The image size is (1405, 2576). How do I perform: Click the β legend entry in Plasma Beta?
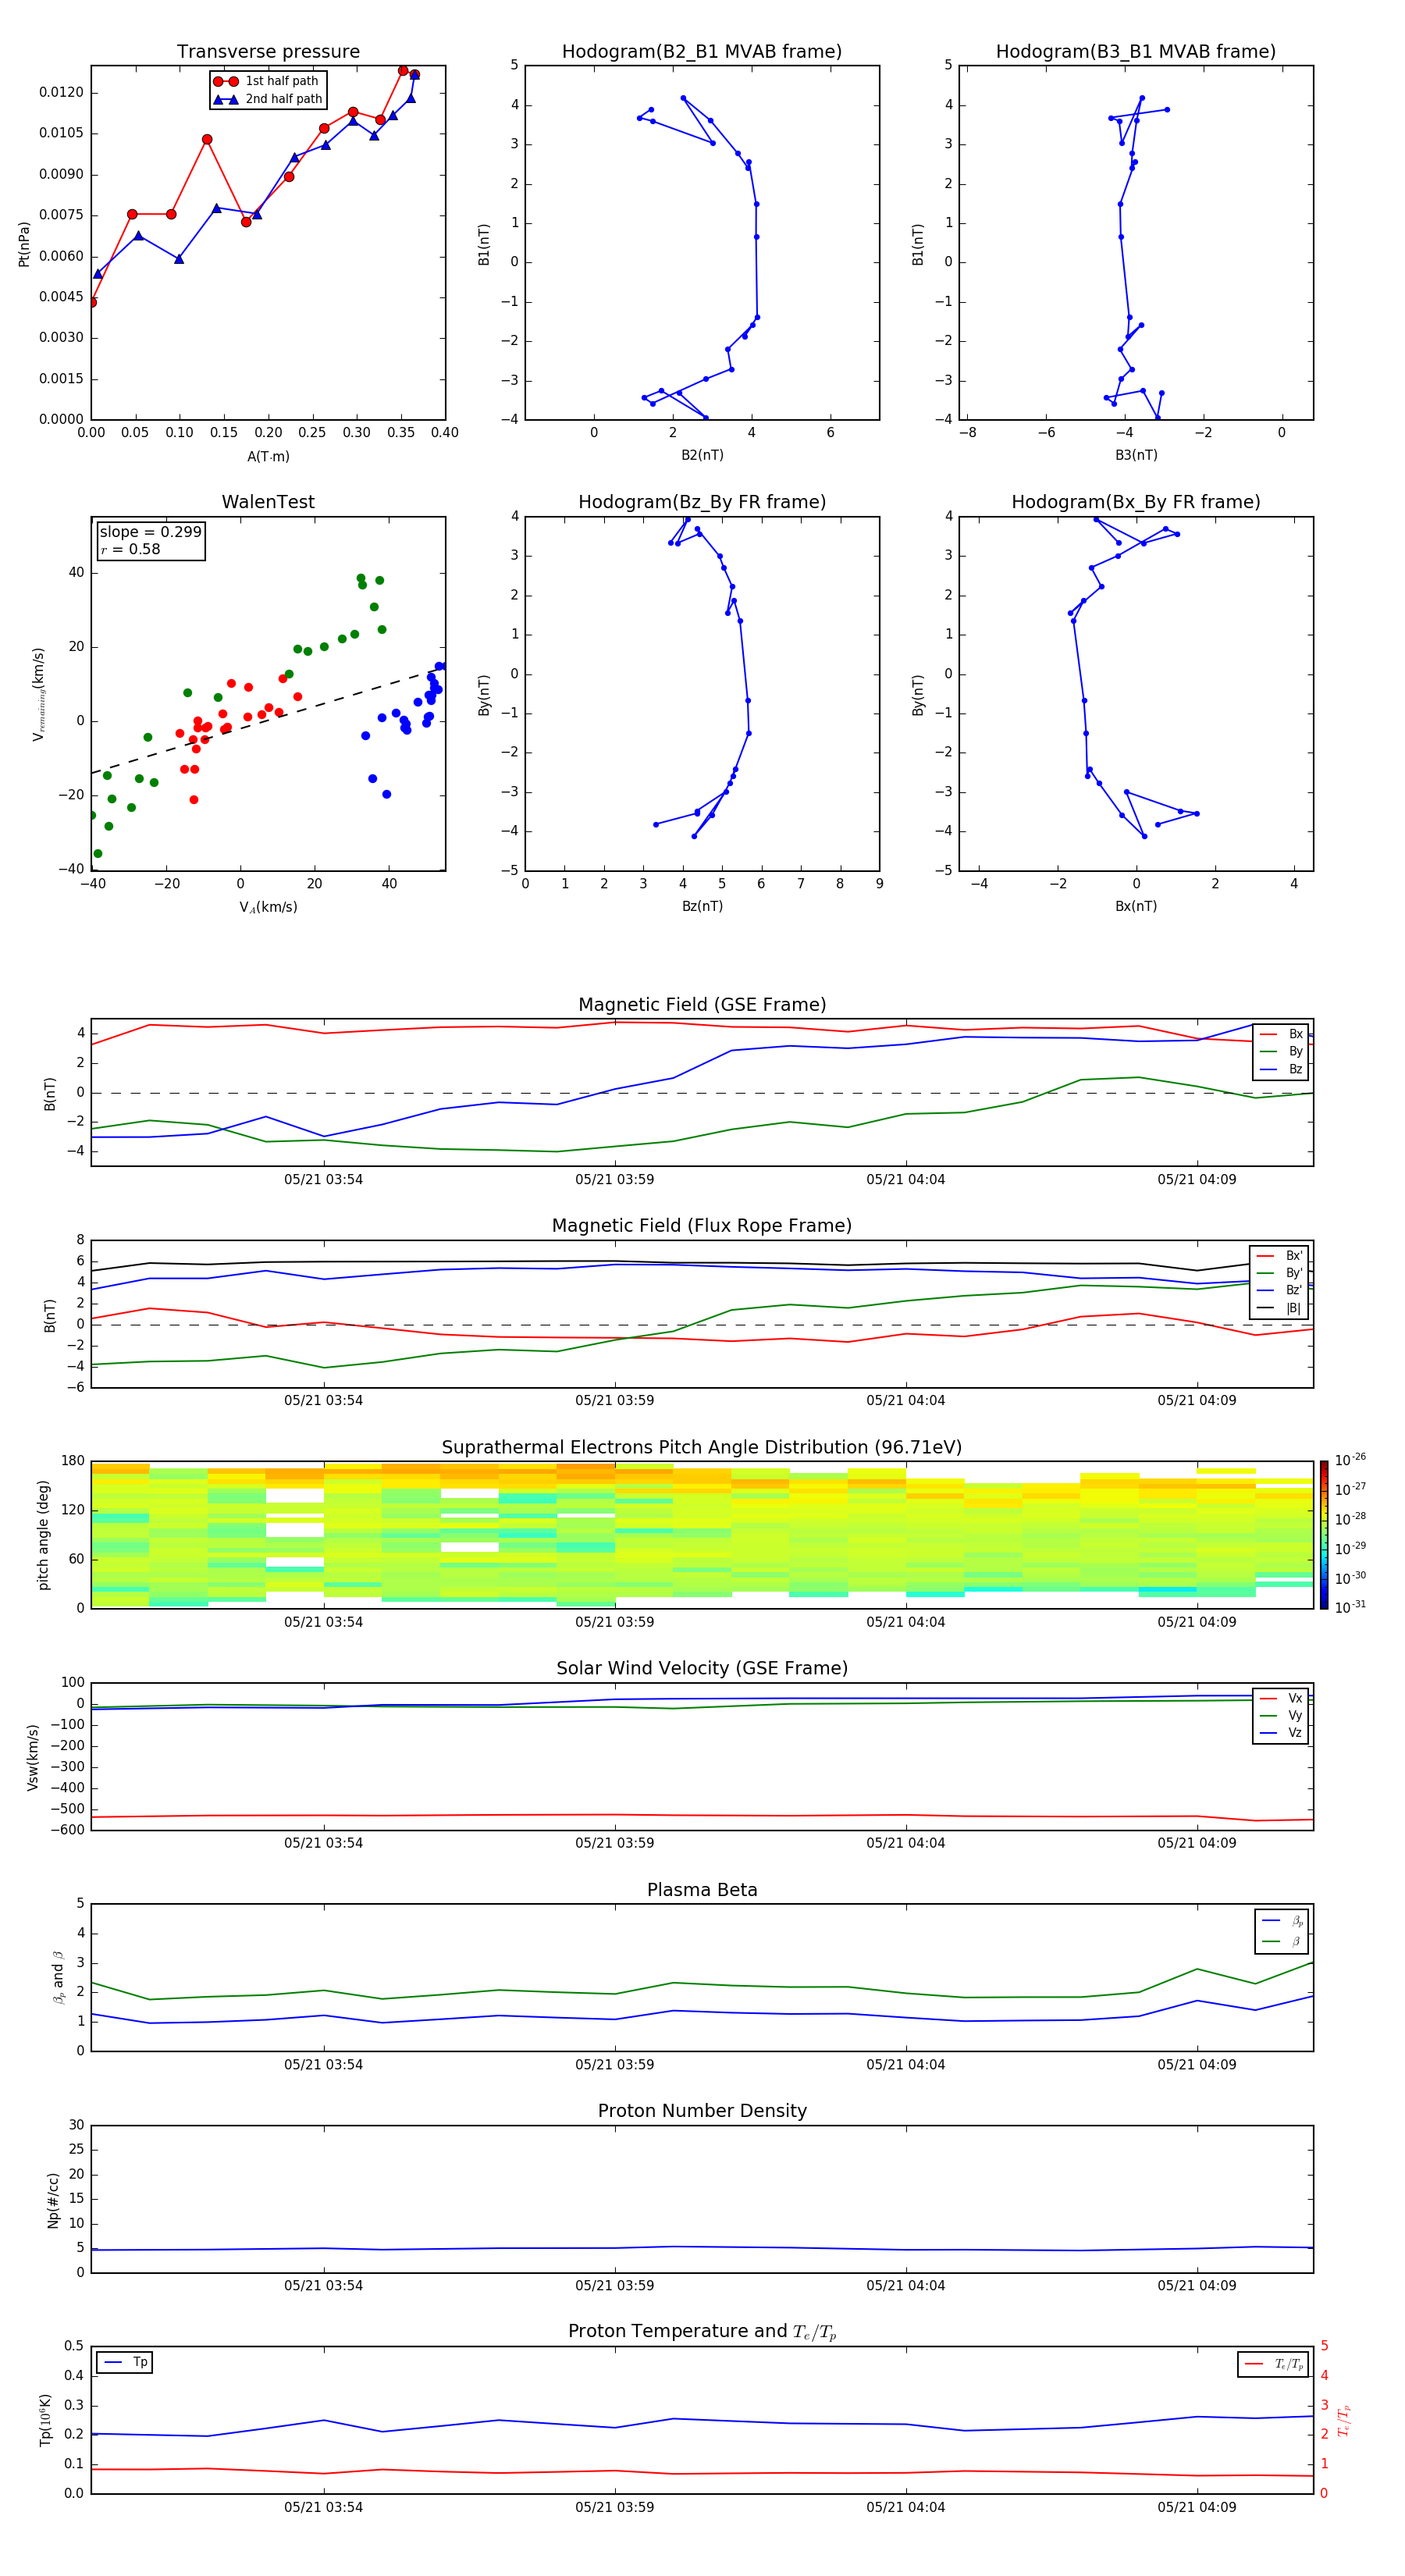1282,1941
